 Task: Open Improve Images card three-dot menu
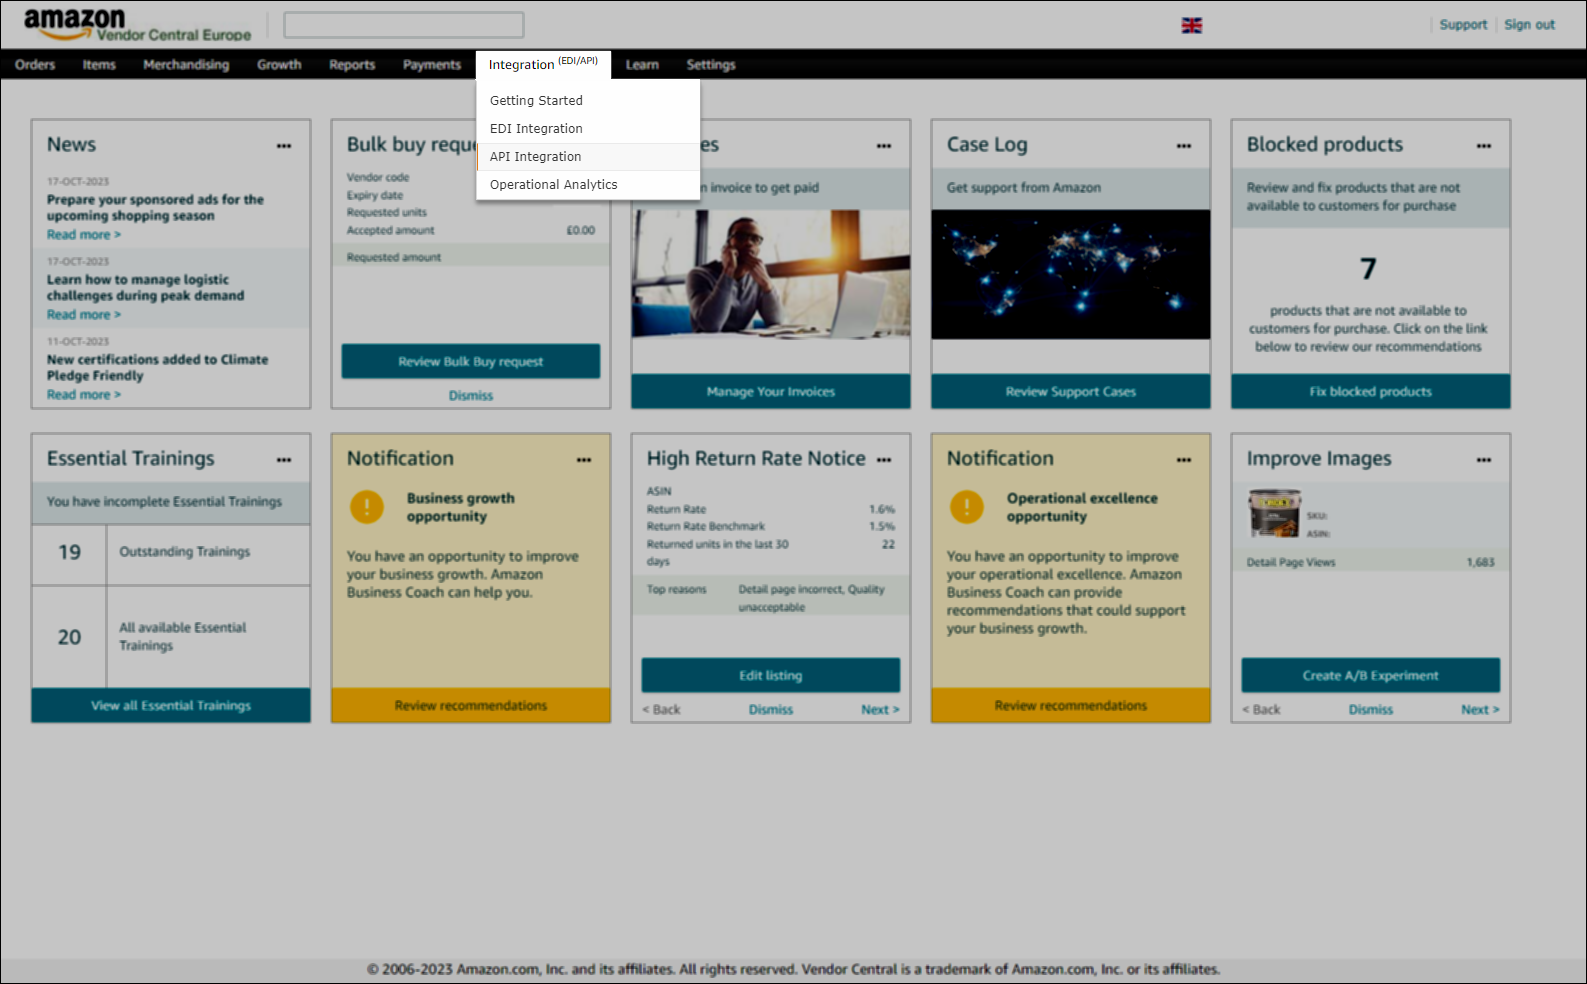tap(1484, 460)
